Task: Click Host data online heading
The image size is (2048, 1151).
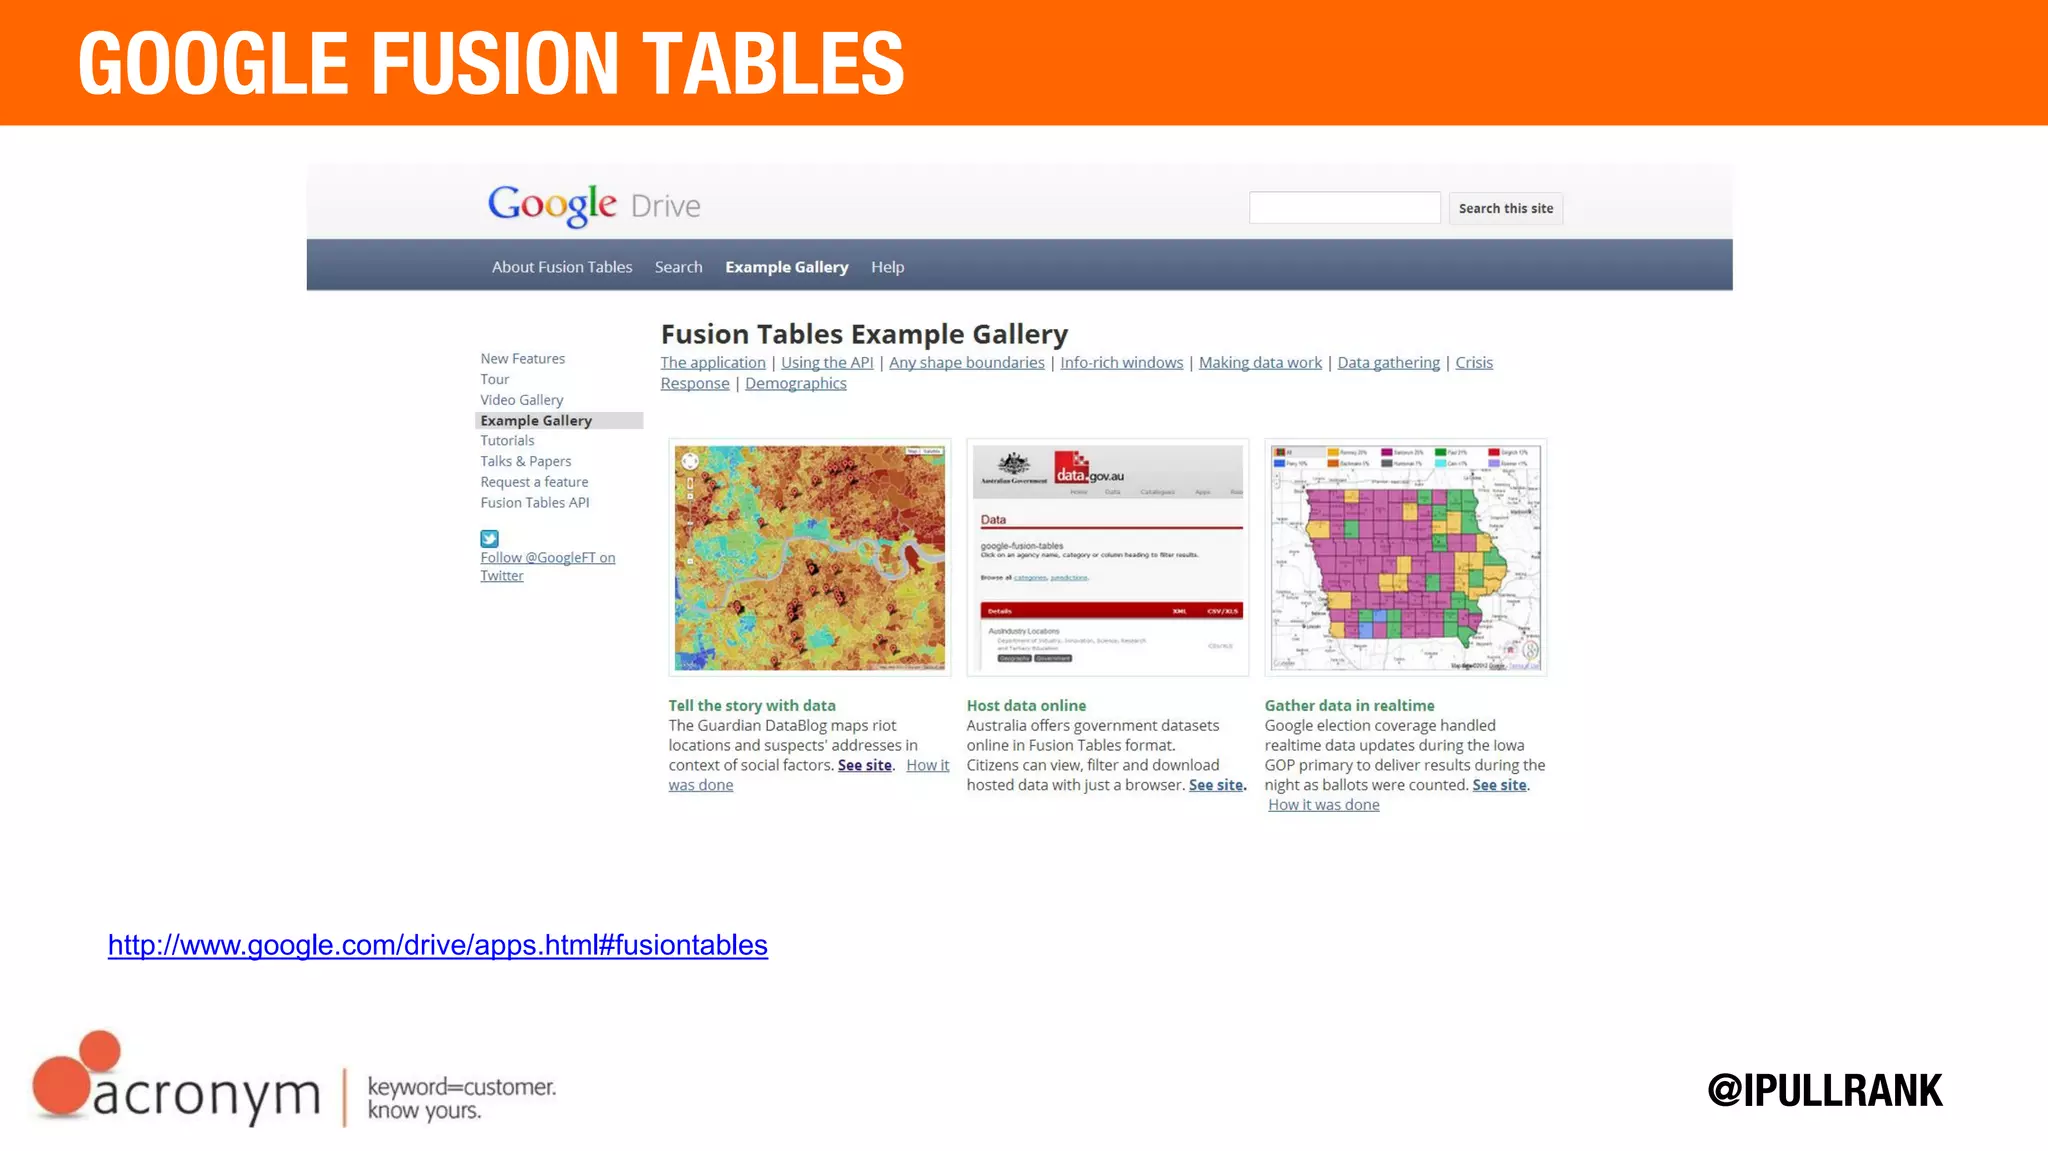Action: coord(1026,705)
